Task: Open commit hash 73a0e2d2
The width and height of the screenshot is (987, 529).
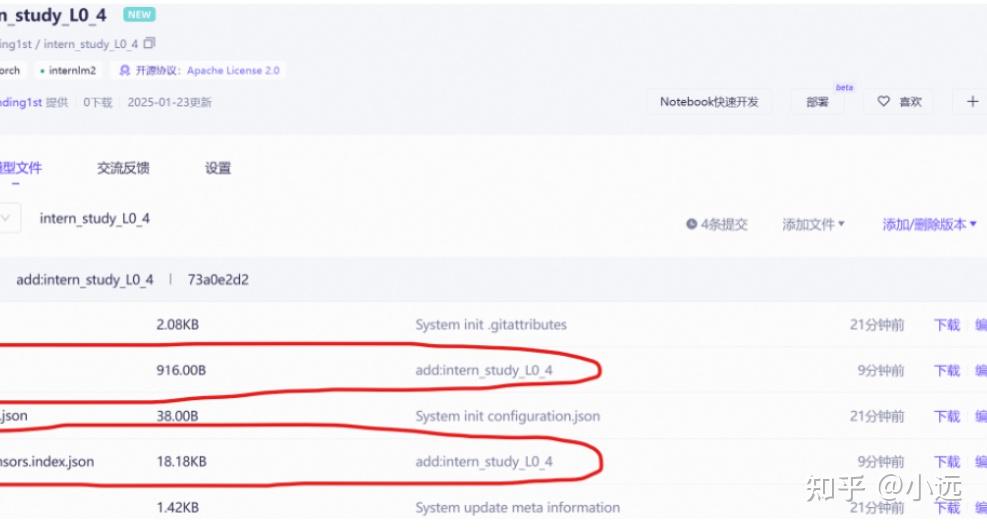Action: 218,280
